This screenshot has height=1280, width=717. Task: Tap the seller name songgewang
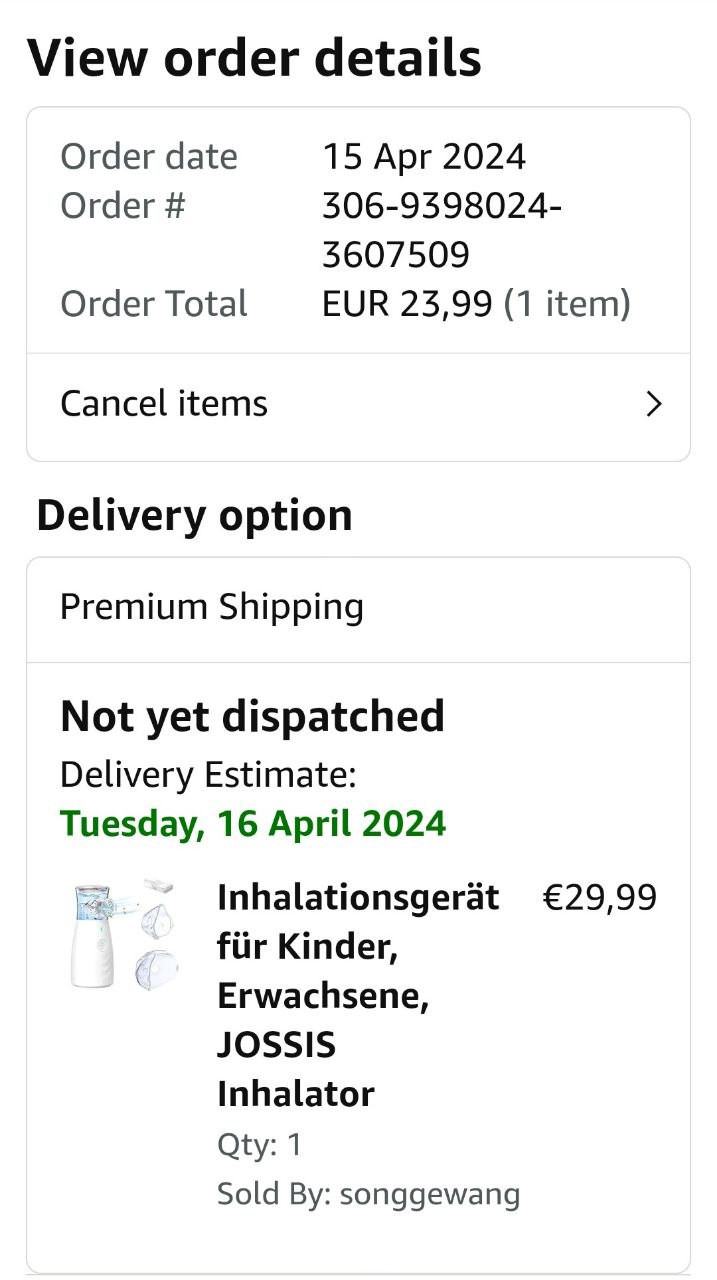coord(430,1194)
